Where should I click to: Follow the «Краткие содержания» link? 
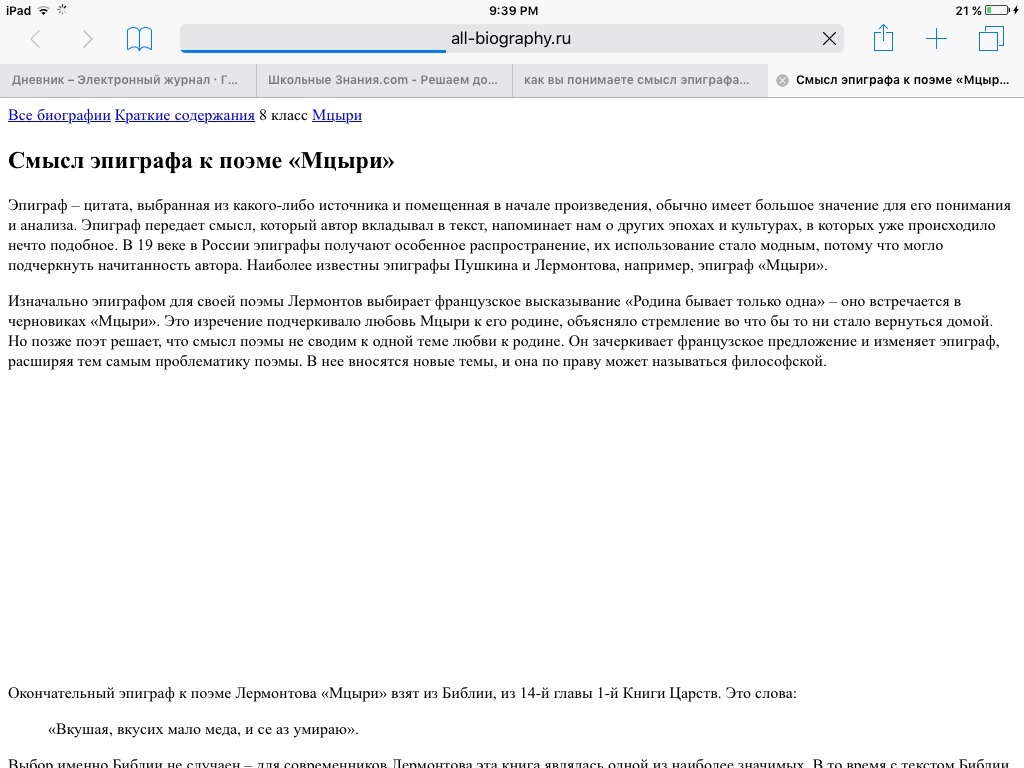185,116
